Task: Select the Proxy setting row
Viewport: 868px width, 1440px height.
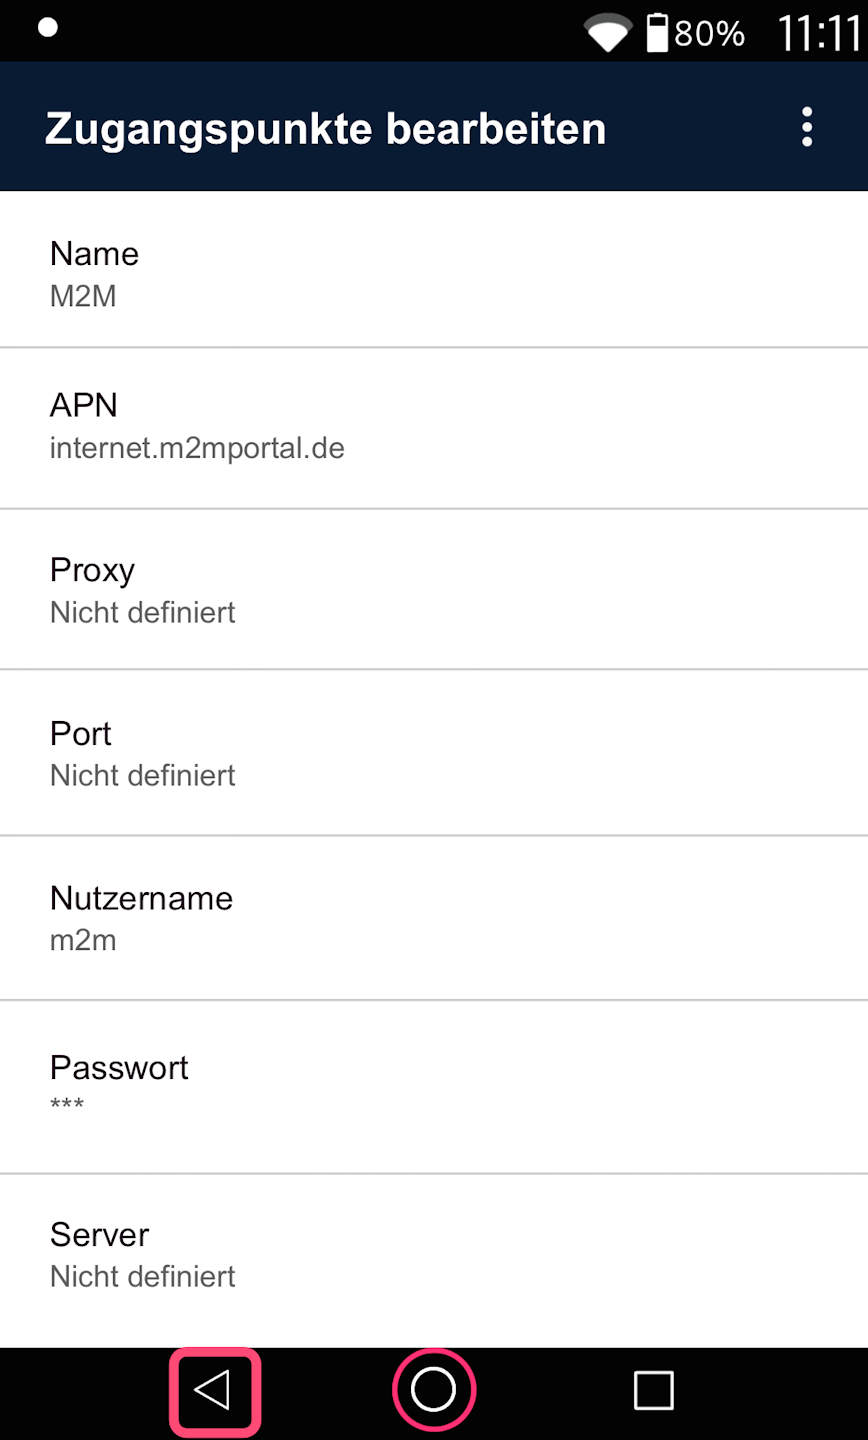Action: coord(434,589)
